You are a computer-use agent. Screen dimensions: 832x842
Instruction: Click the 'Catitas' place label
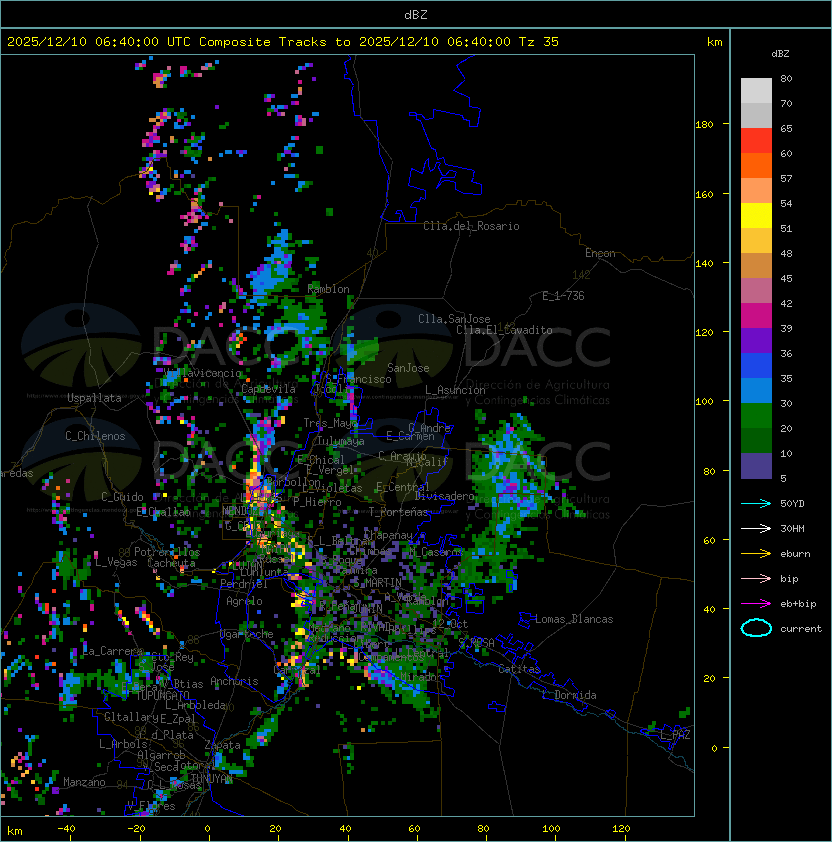[x=519, y=669]
